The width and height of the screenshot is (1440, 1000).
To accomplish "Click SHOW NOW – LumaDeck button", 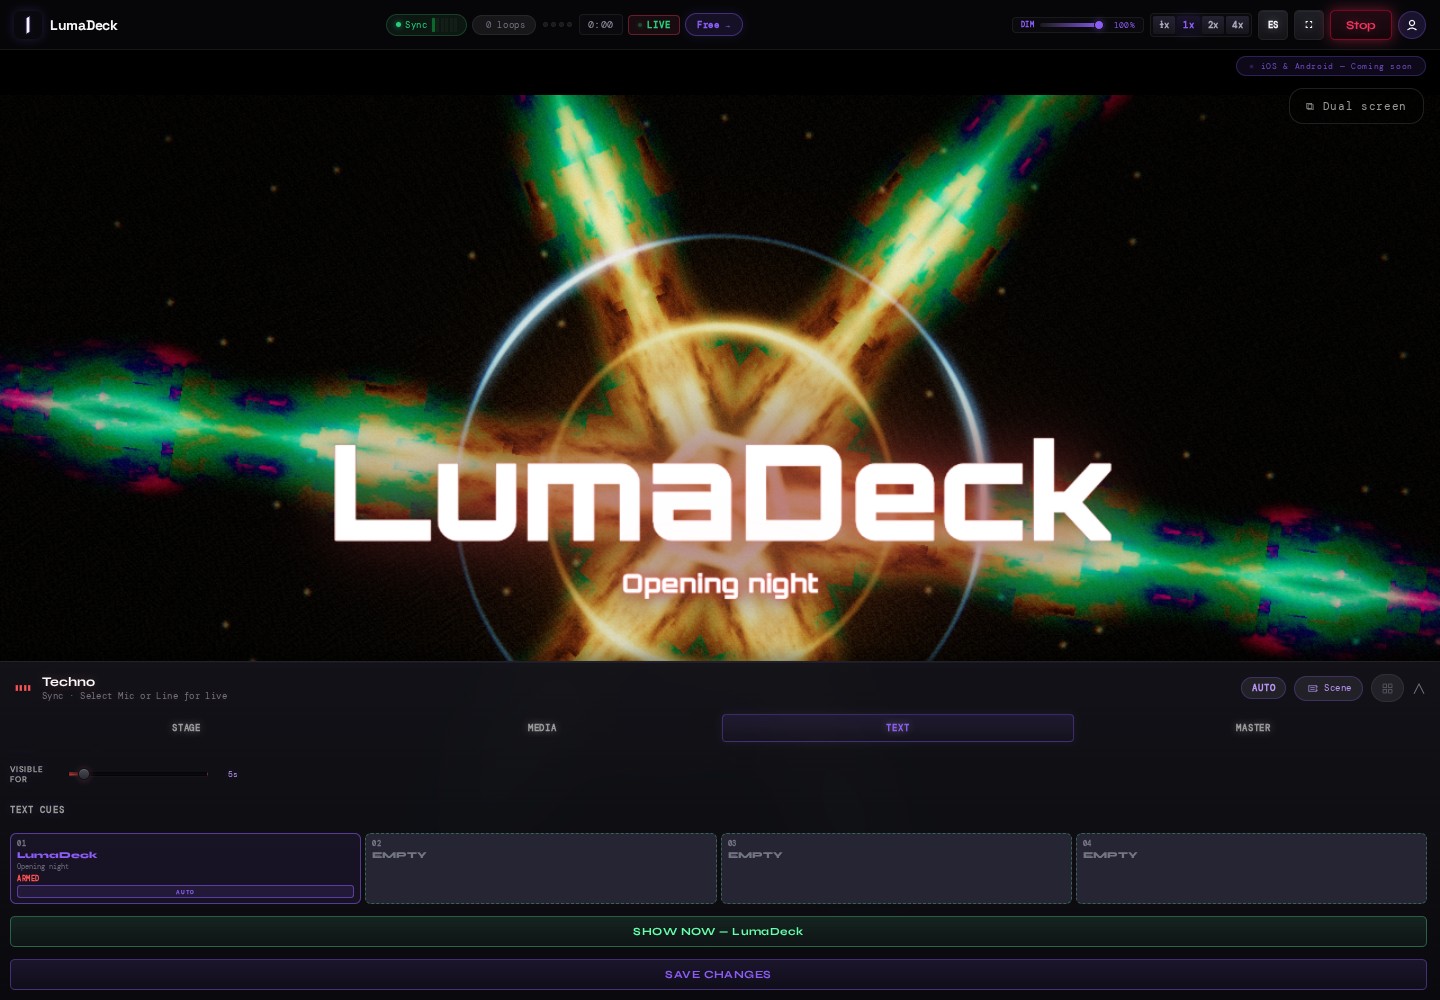I will pos(718,931).
